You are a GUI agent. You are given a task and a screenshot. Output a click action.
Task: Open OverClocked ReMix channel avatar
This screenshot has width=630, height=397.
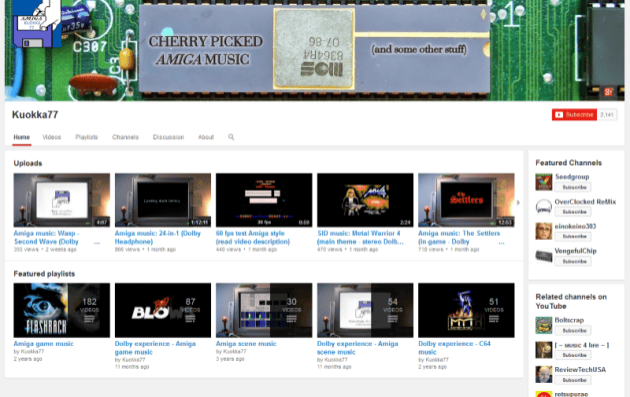(x=544, y=207)
